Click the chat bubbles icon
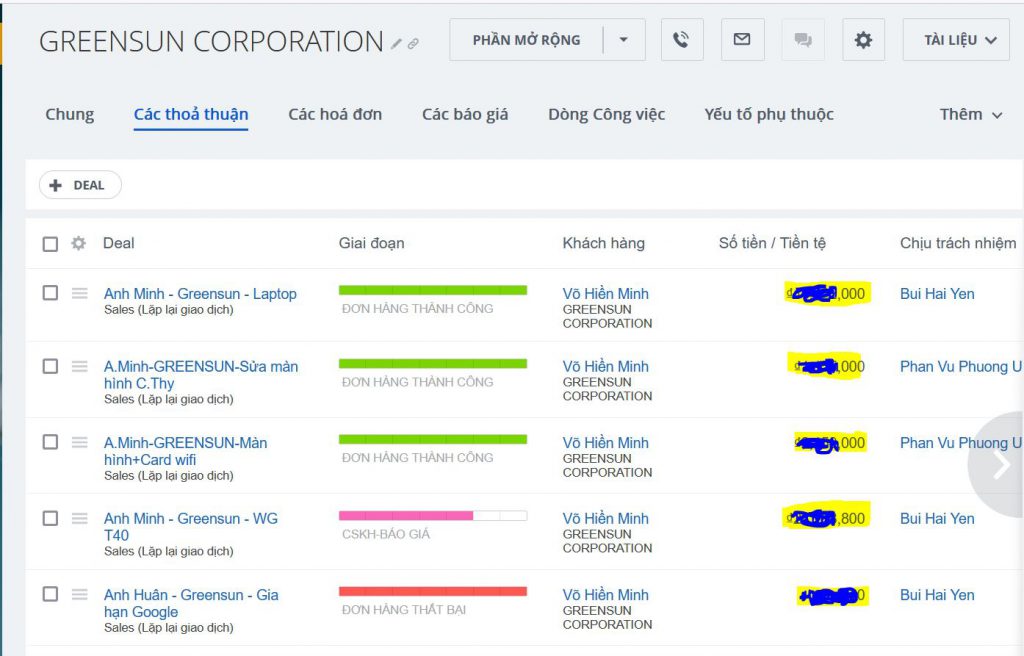This screenshot has width=1024, height=656. coord(802,40)
